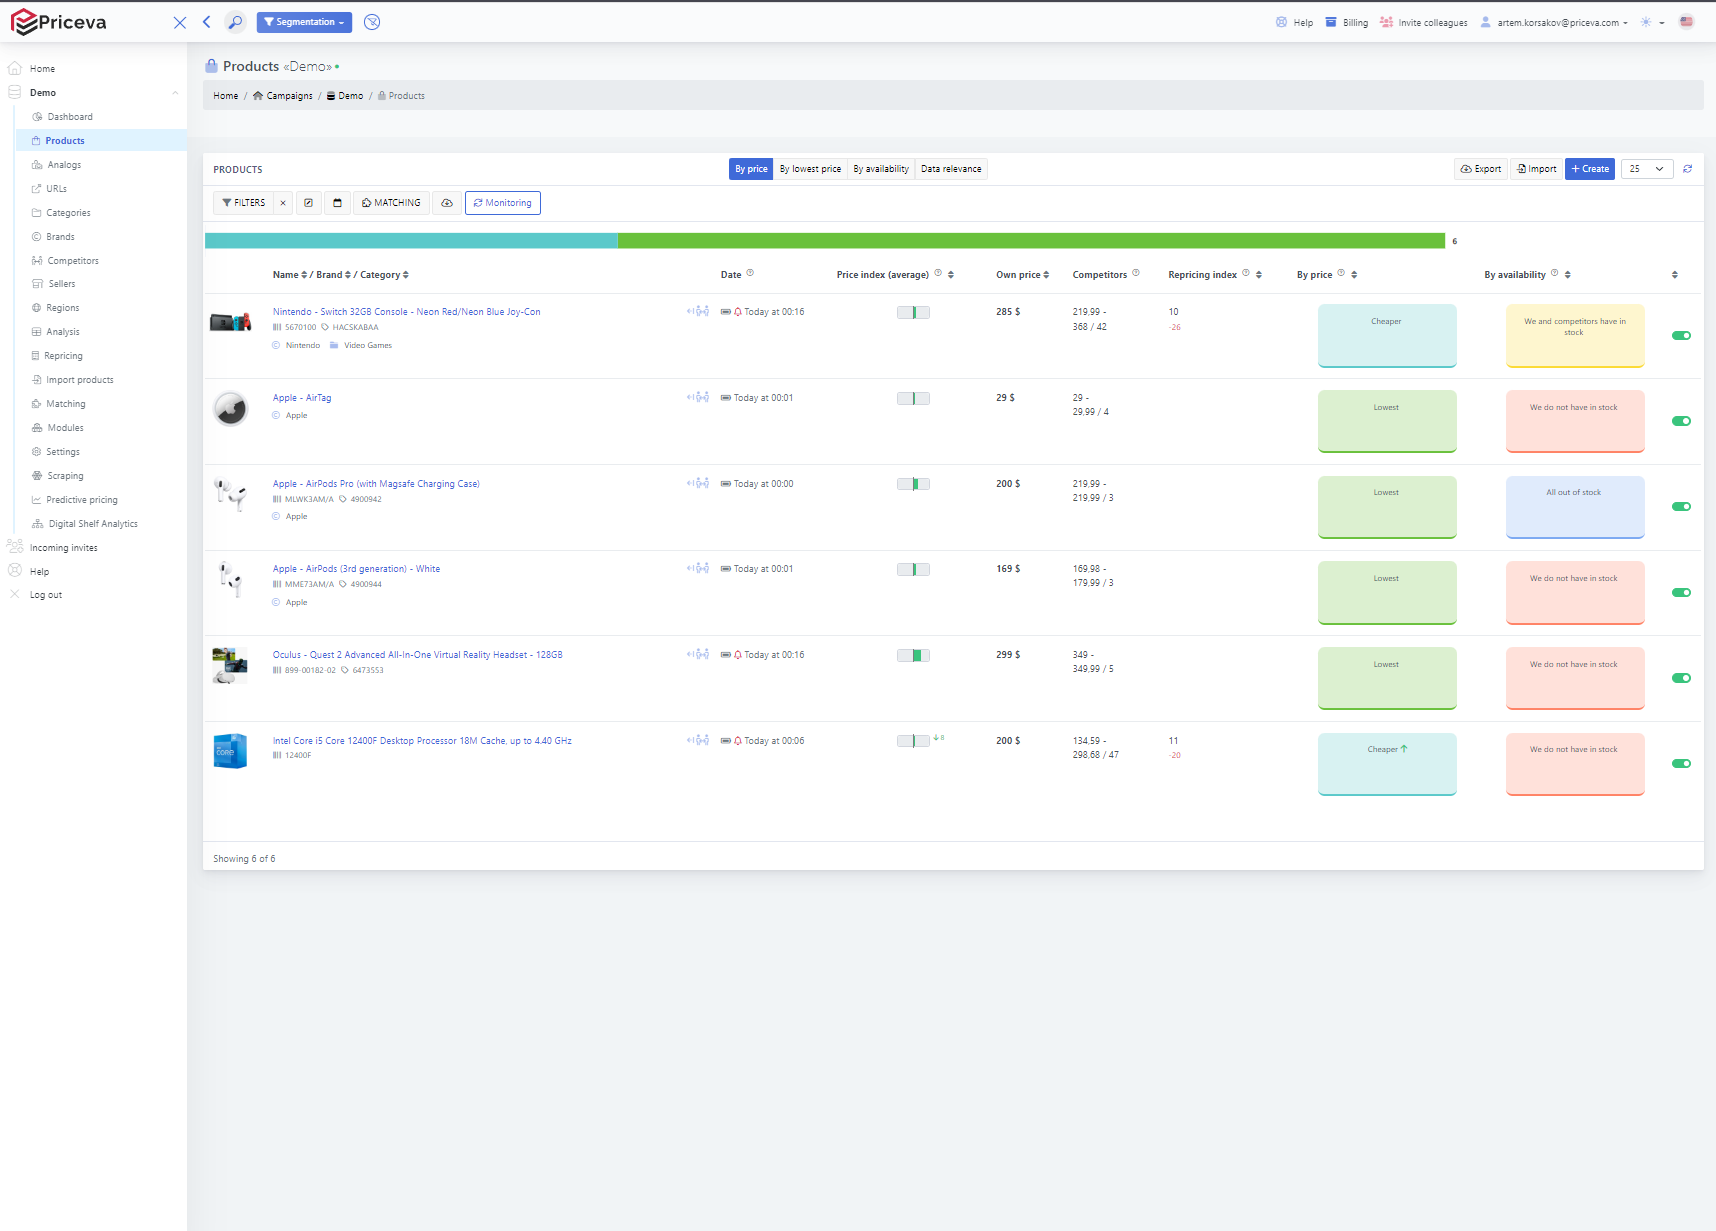The width and height of the screenshot is (1716, 1231).
Task: Open Analogs in the sidebar
Action: 64,165
